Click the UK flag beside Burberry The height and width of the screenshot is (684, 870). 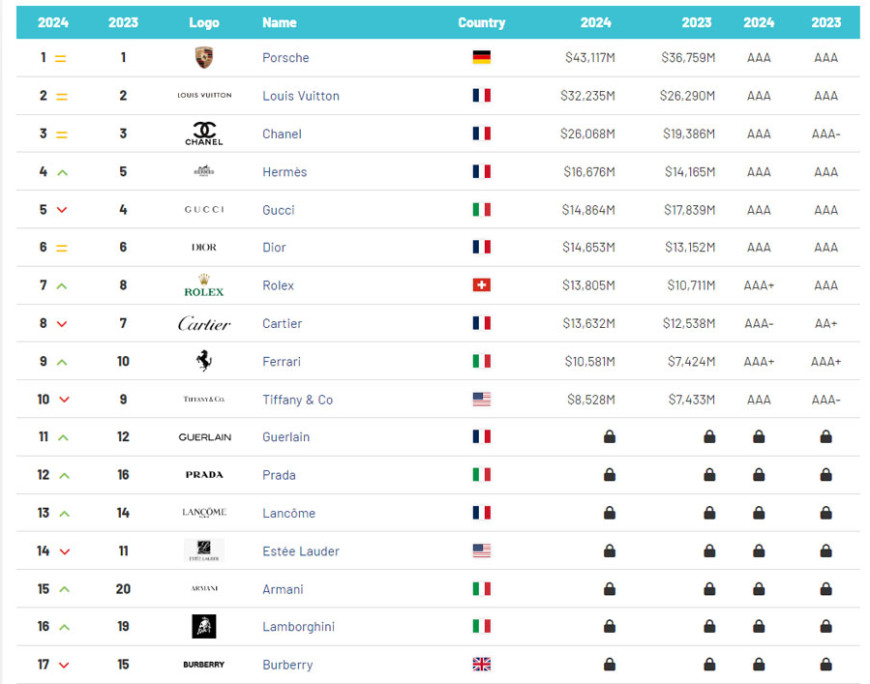[x=481, y=665]
